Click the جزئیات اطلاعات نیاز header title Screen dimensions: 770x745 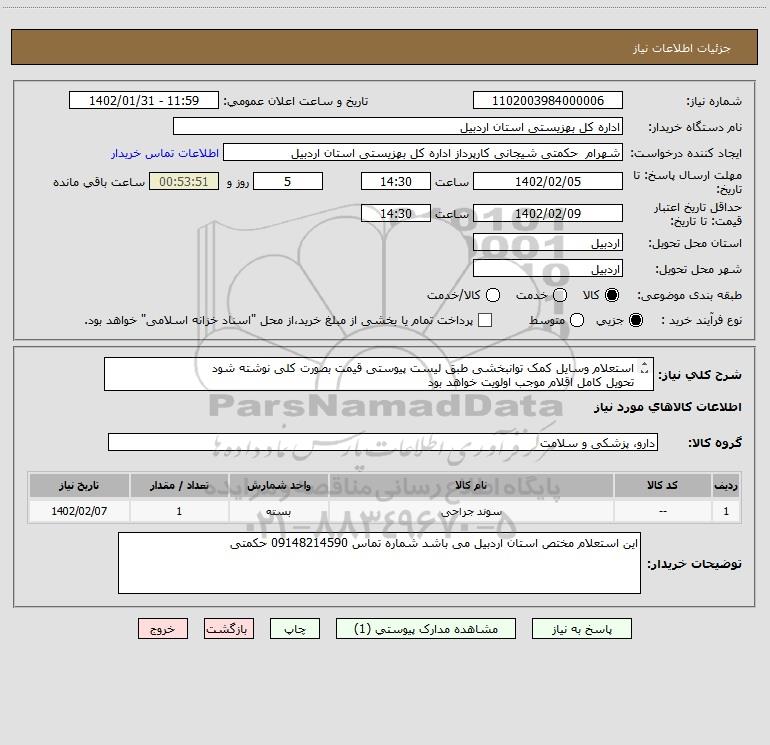coord(681,48)
